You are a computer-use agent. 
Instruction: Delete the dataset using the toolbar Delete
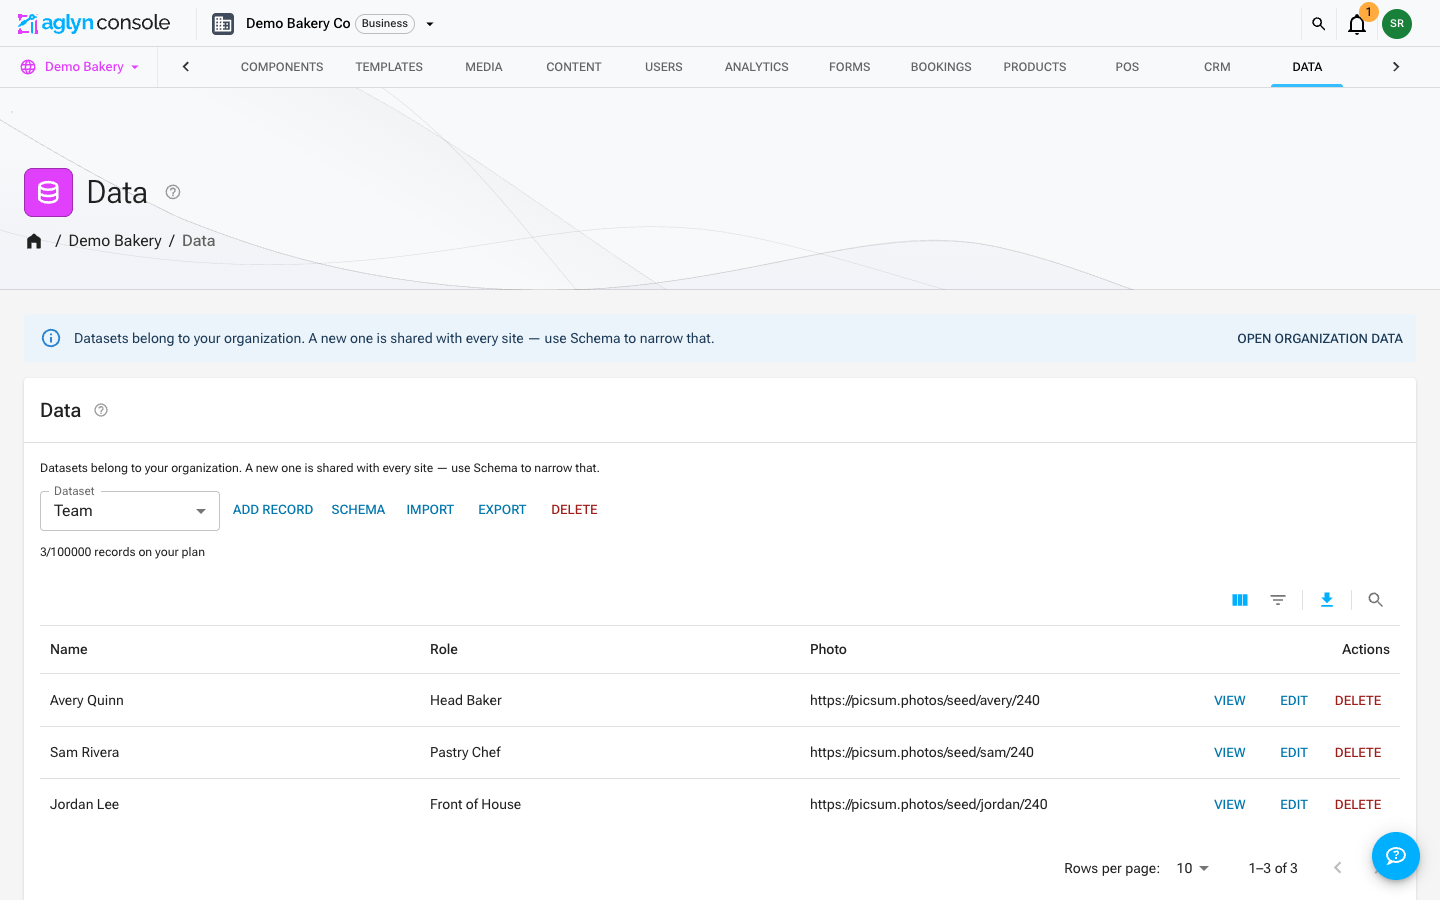[574, 510]
